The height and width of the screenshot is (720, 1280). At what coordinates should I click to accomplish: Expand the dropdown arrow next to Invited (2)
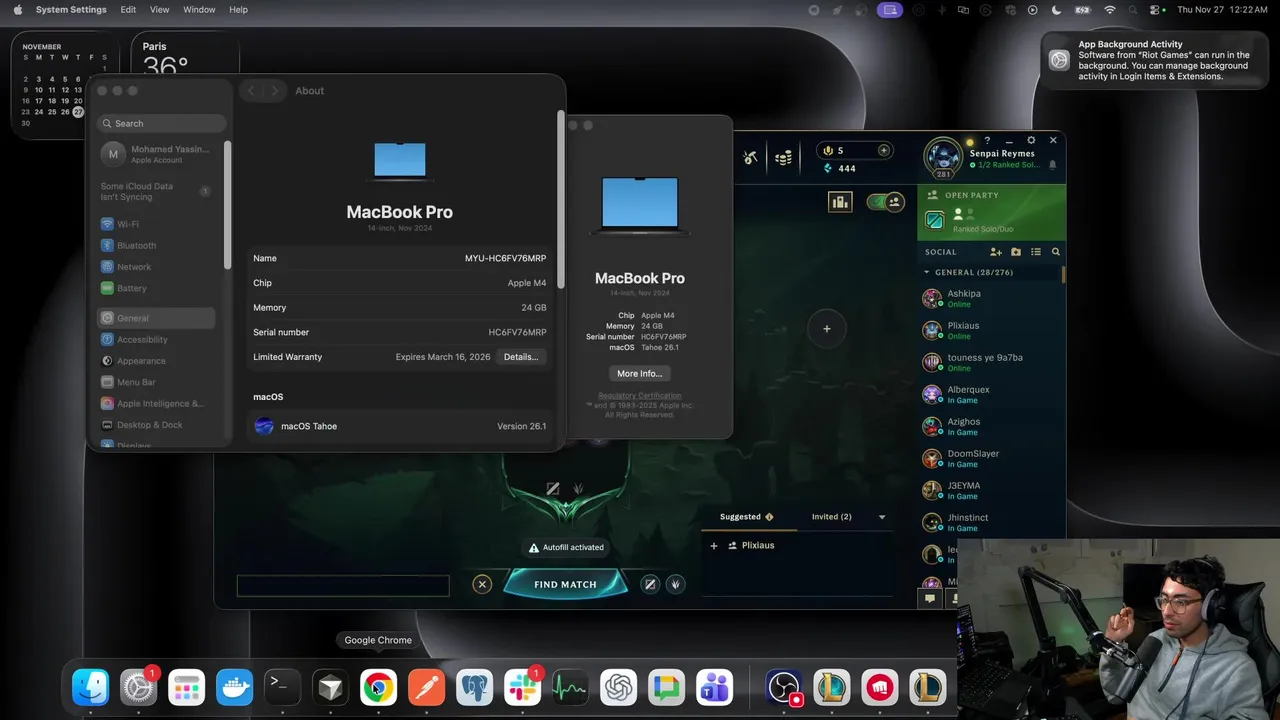pos(882,517)
